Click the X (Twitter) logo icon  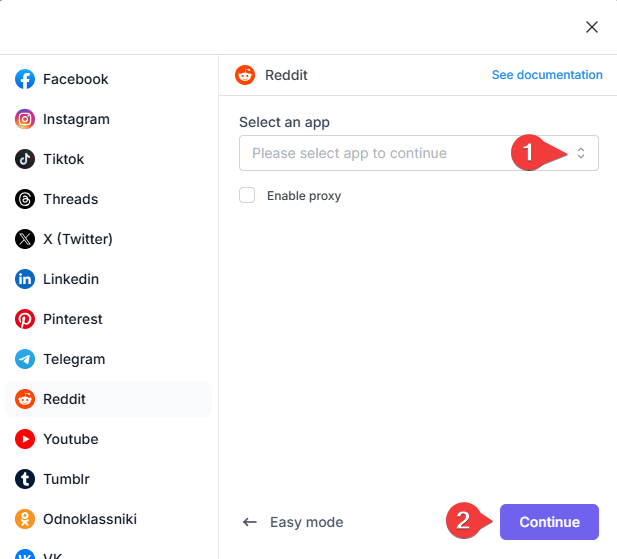pos(25,239)
